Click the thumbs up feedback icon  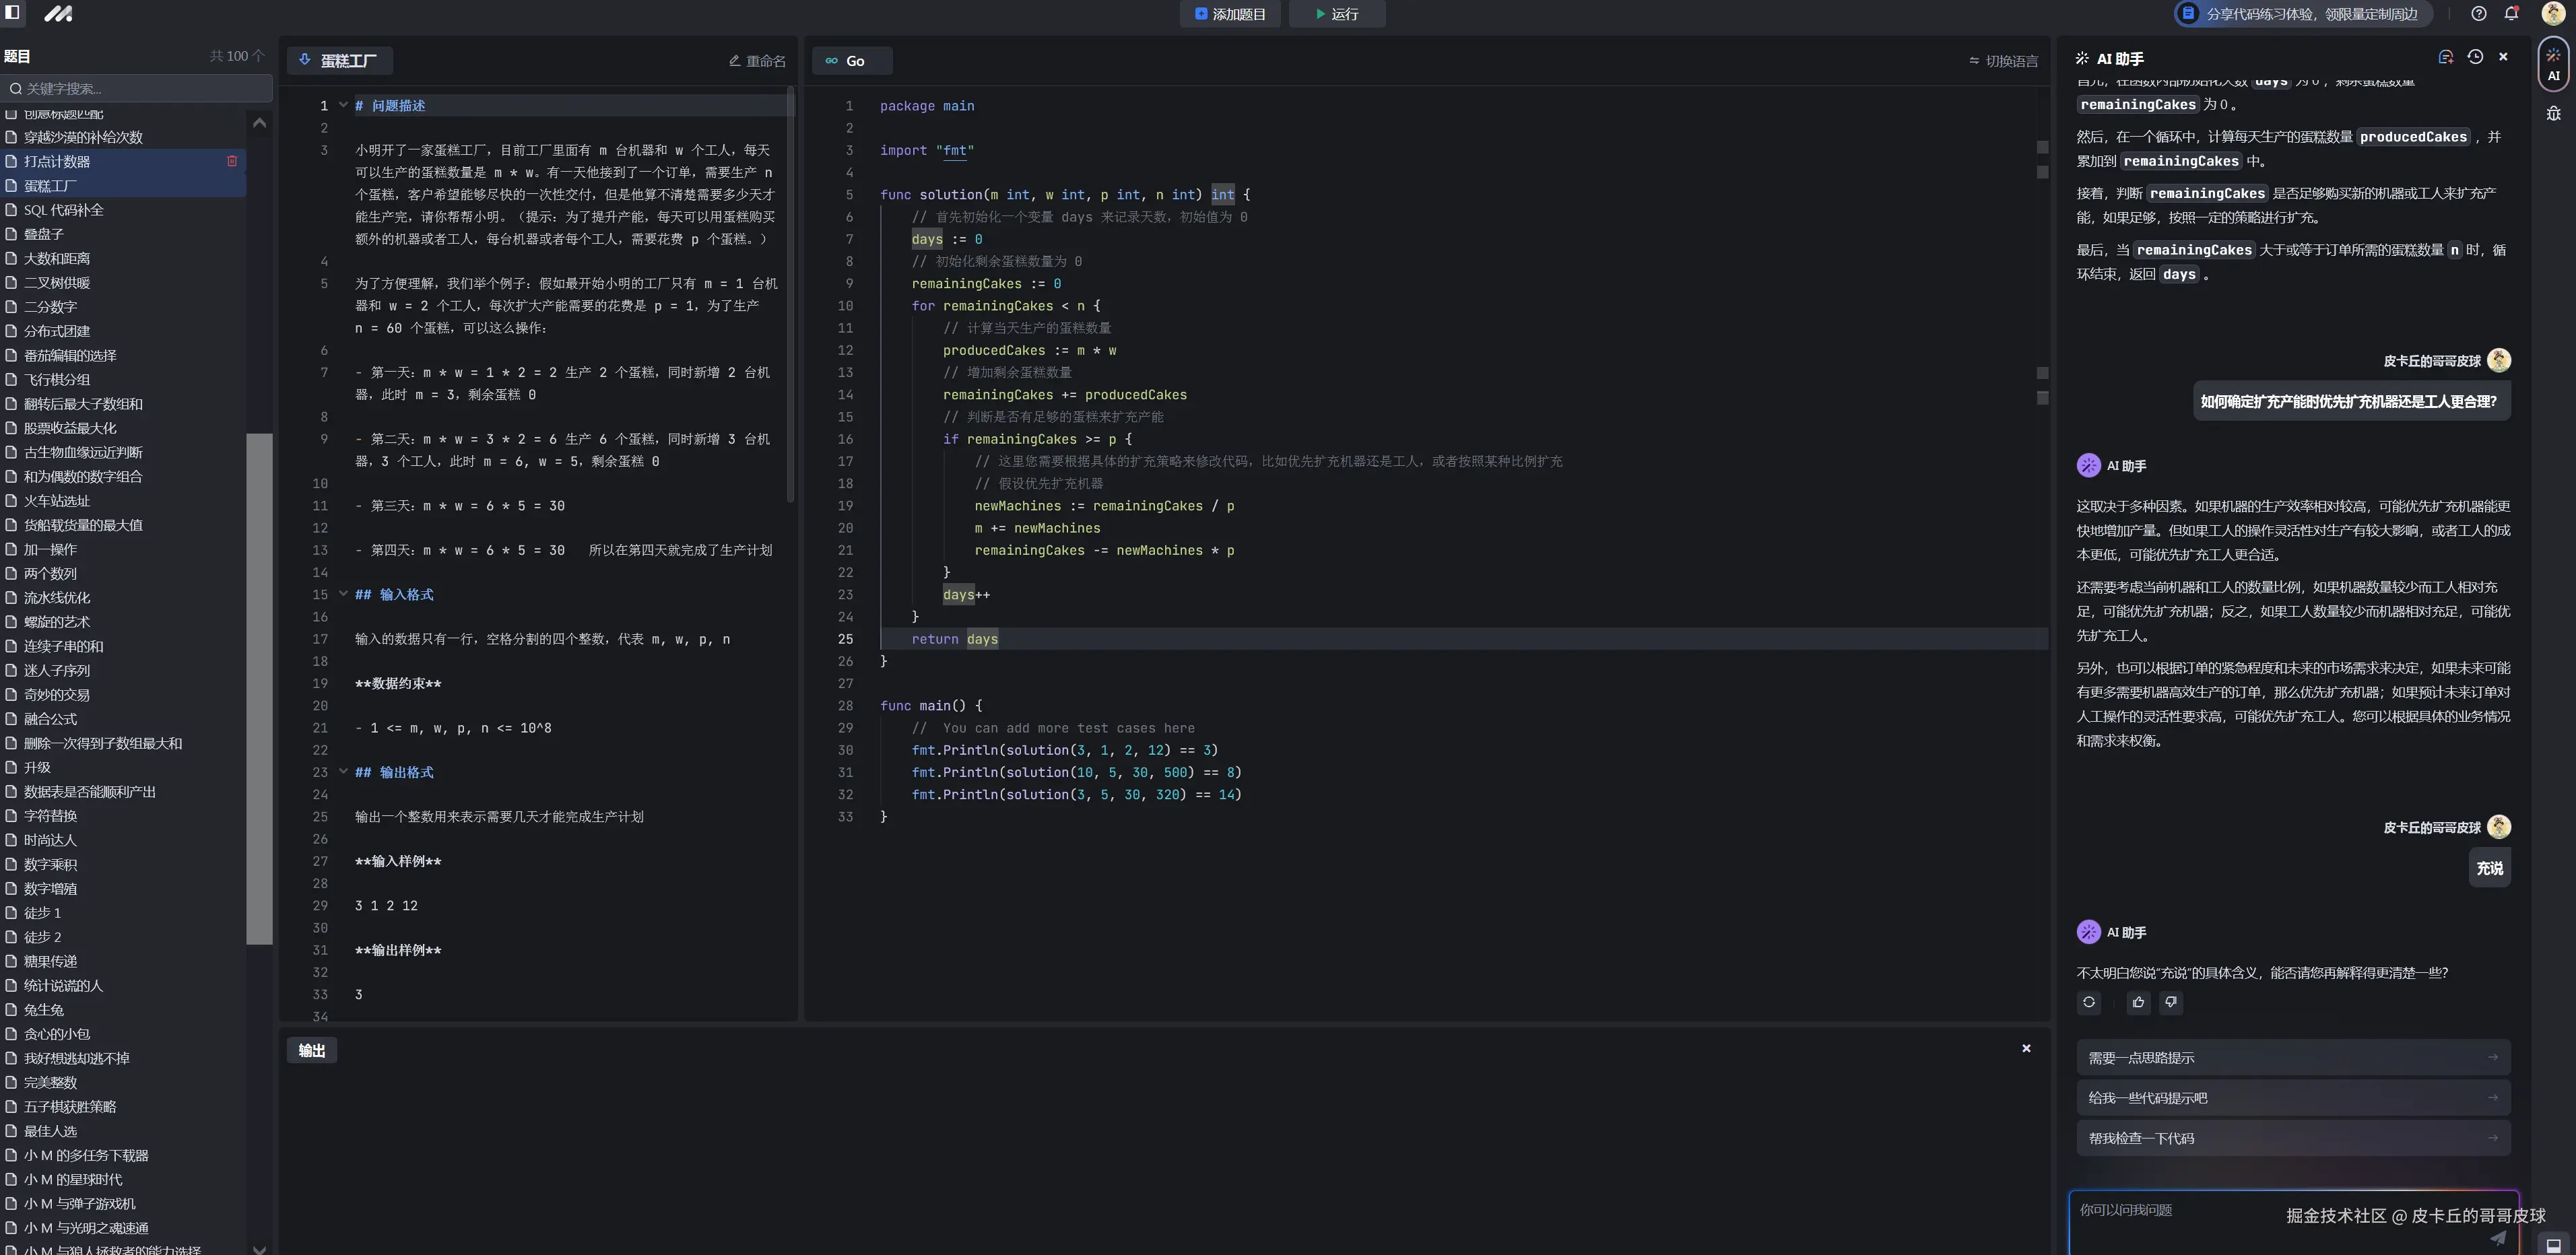pos(2138,1002)
